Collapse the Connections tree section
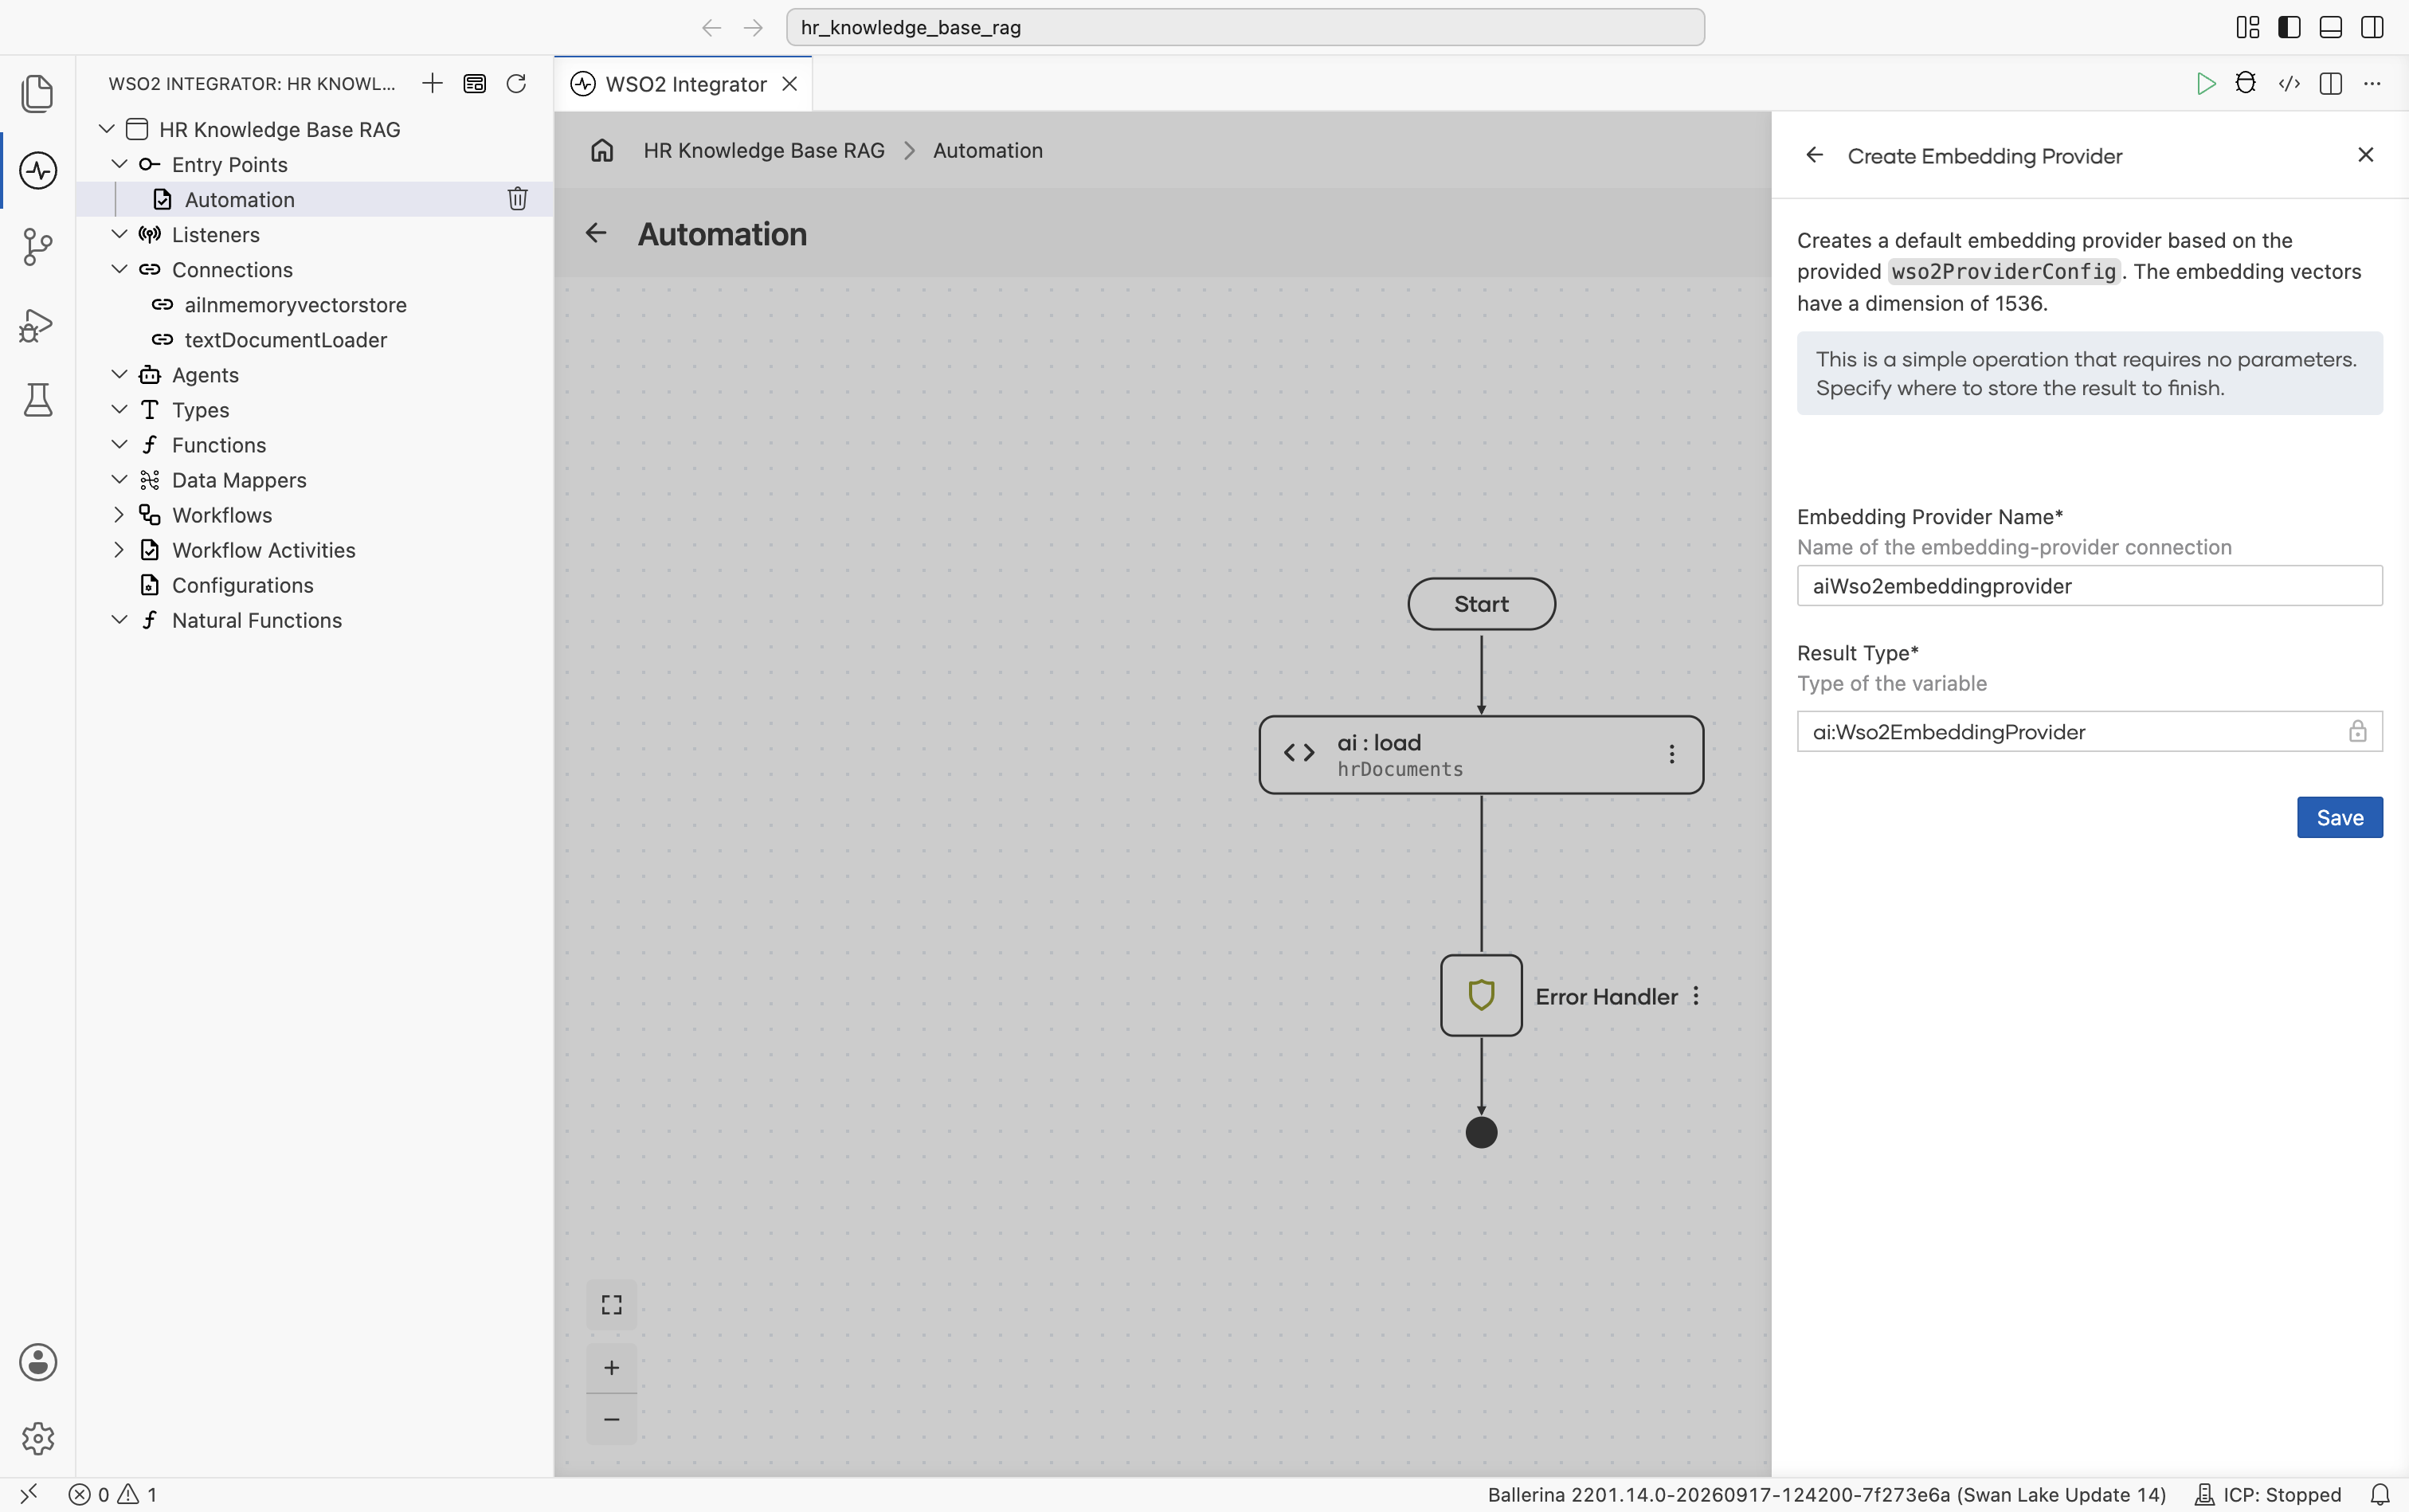Screen dimensions: 2409x1512 tap(119, 269)
